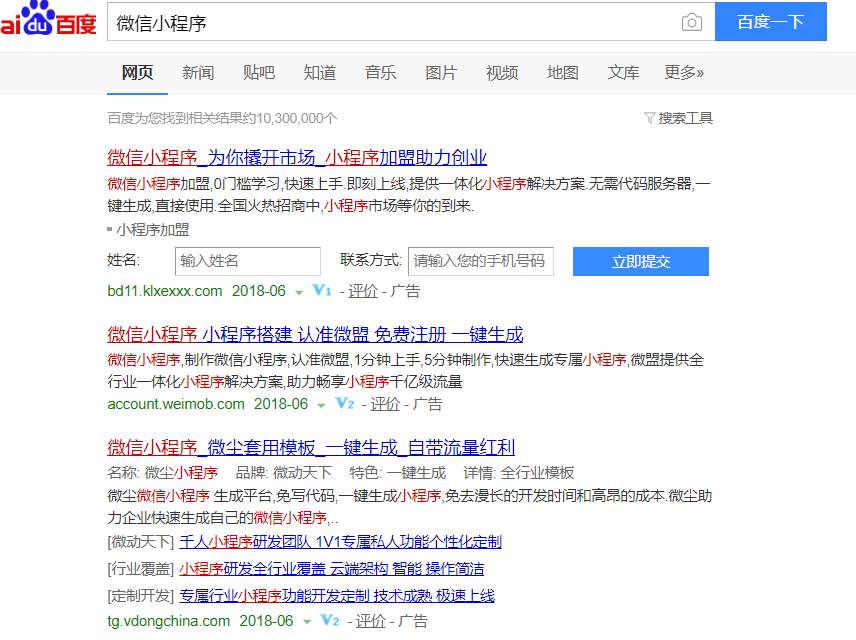Screen dimensions: 856x640
Task: Open result 微信小程序 小程序搭建 认准微盟
Action: (315, 334)
